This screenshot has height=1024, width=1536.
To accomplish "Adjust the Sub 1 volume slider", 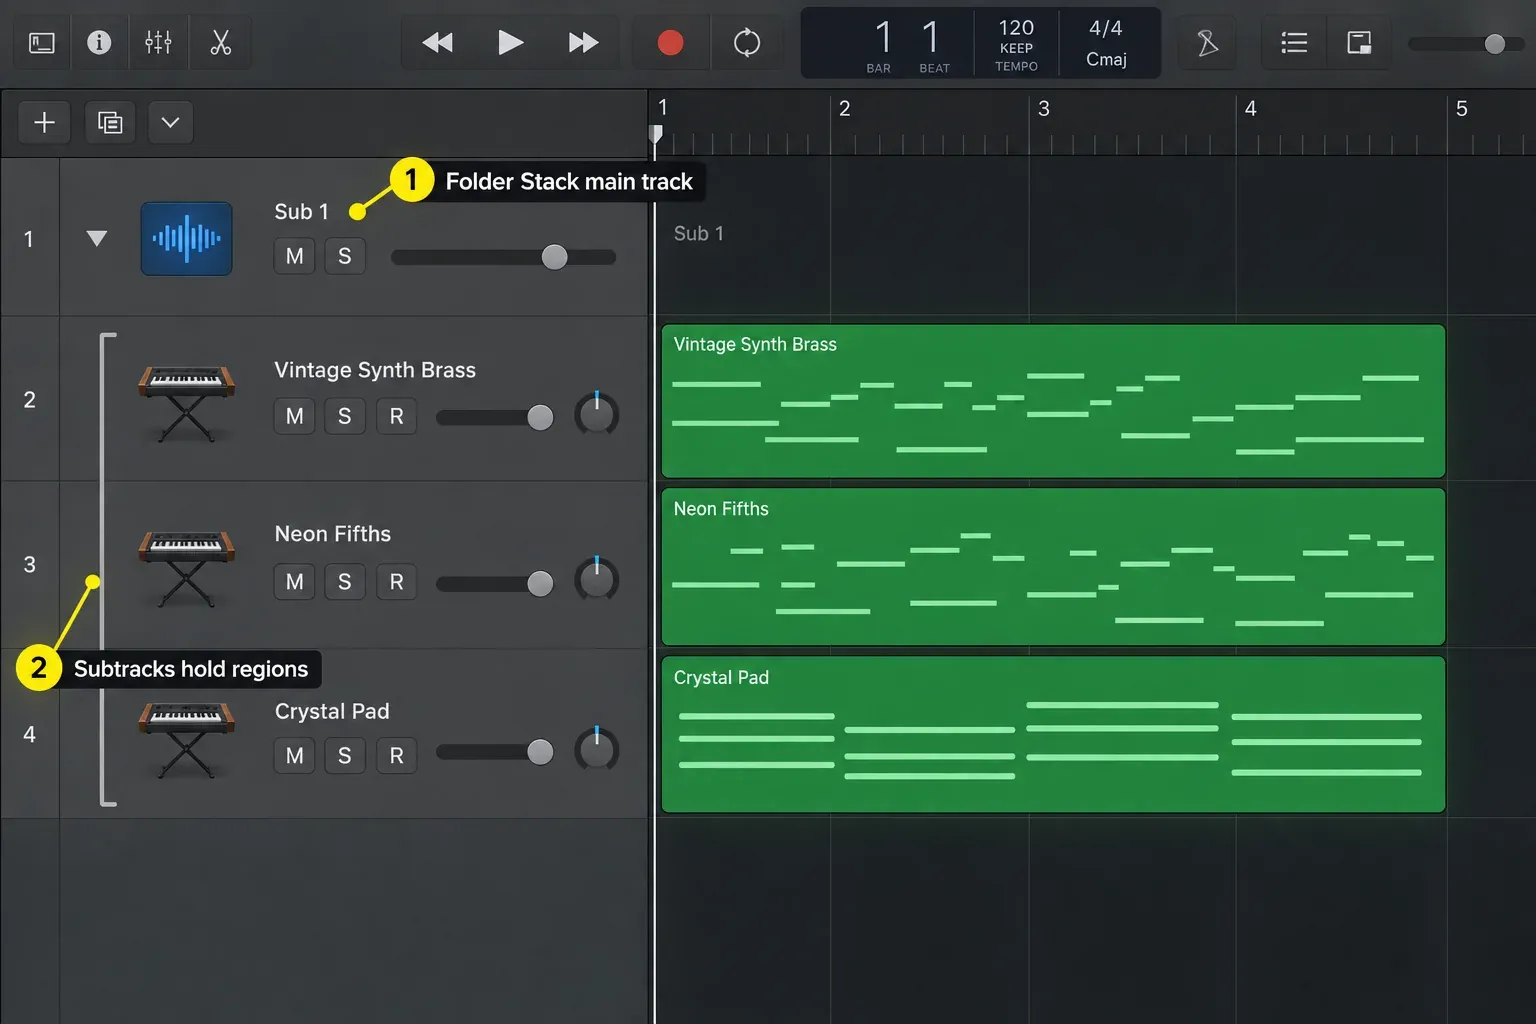I will [x=504, y=257].
